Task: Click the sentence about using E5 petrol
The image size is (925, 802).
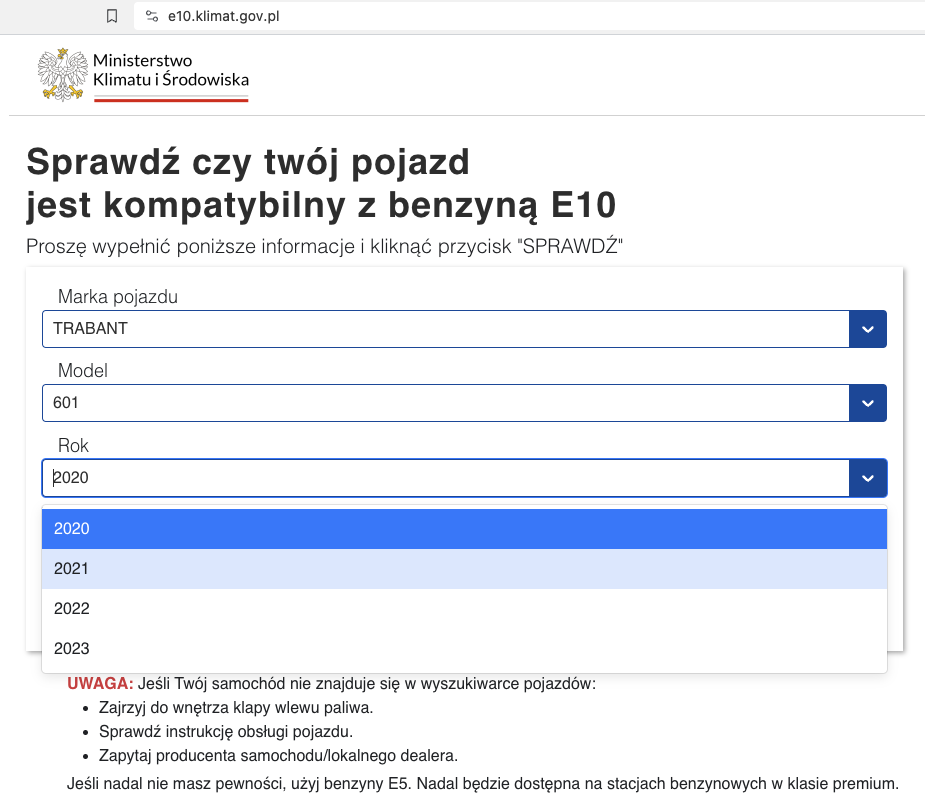Action: pos(483,784)
